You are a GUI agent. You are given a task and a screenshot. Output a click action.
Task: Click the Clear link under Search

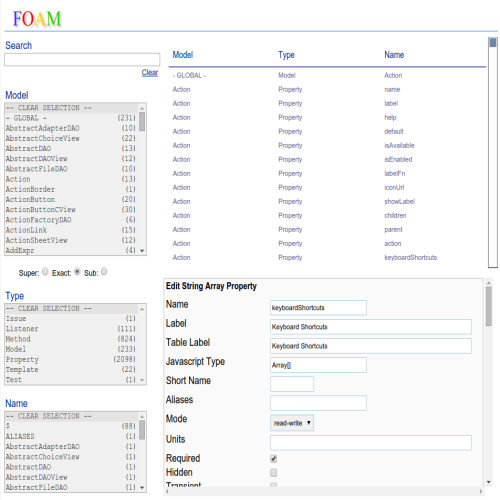pos(150,72)
